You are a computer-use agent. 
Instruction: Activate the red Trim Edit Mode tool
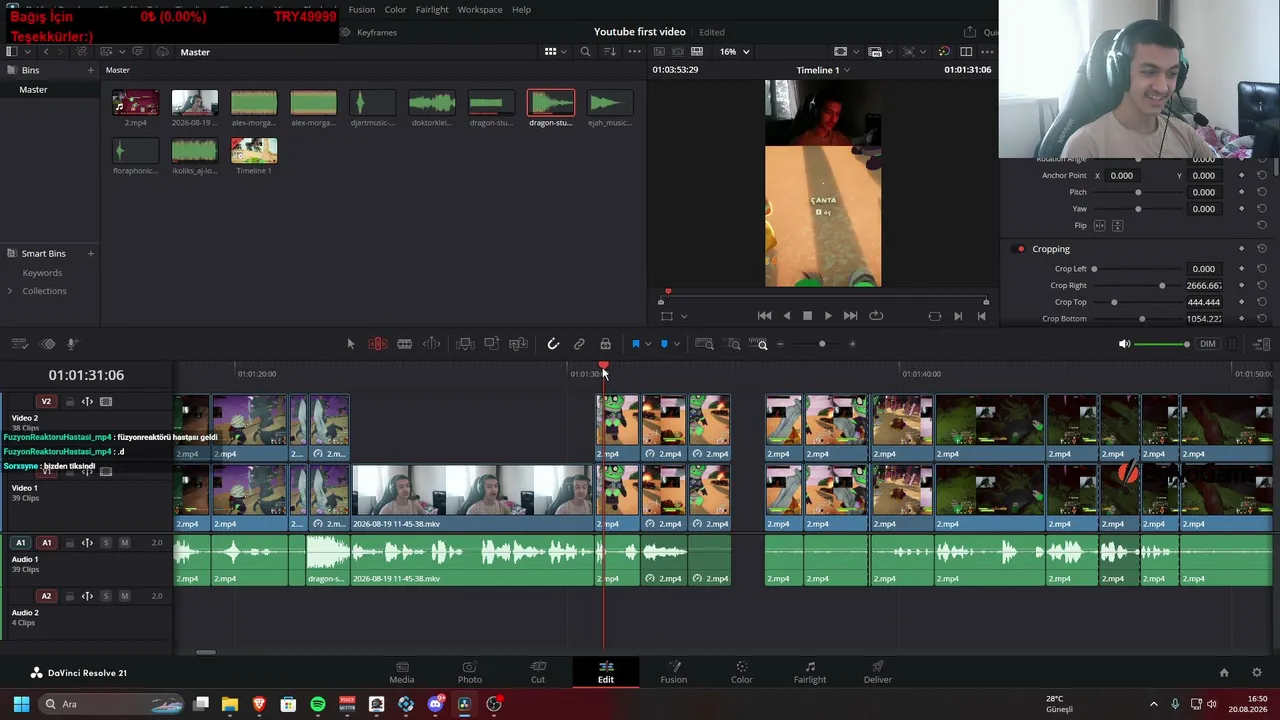[378, 344]
